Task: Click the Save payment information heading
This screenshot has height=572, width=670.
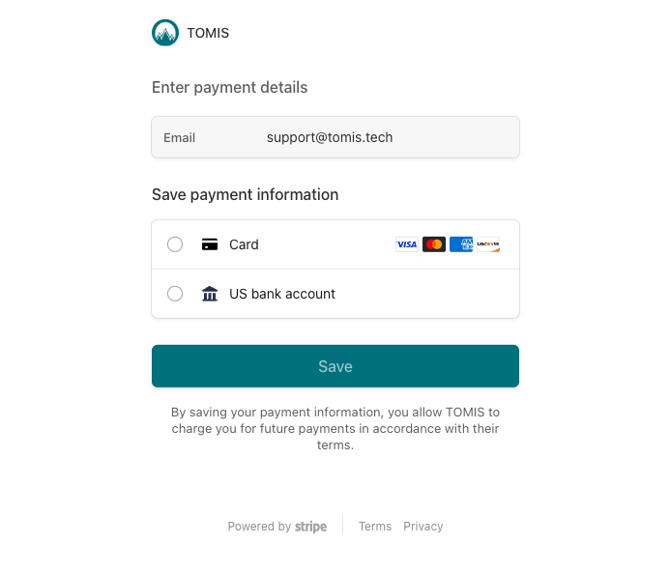Action: [245, 194]
